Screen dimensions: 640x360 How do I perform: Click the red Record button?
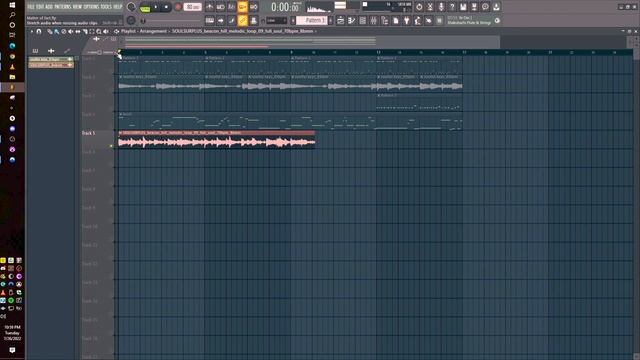[x=178, y=7]
